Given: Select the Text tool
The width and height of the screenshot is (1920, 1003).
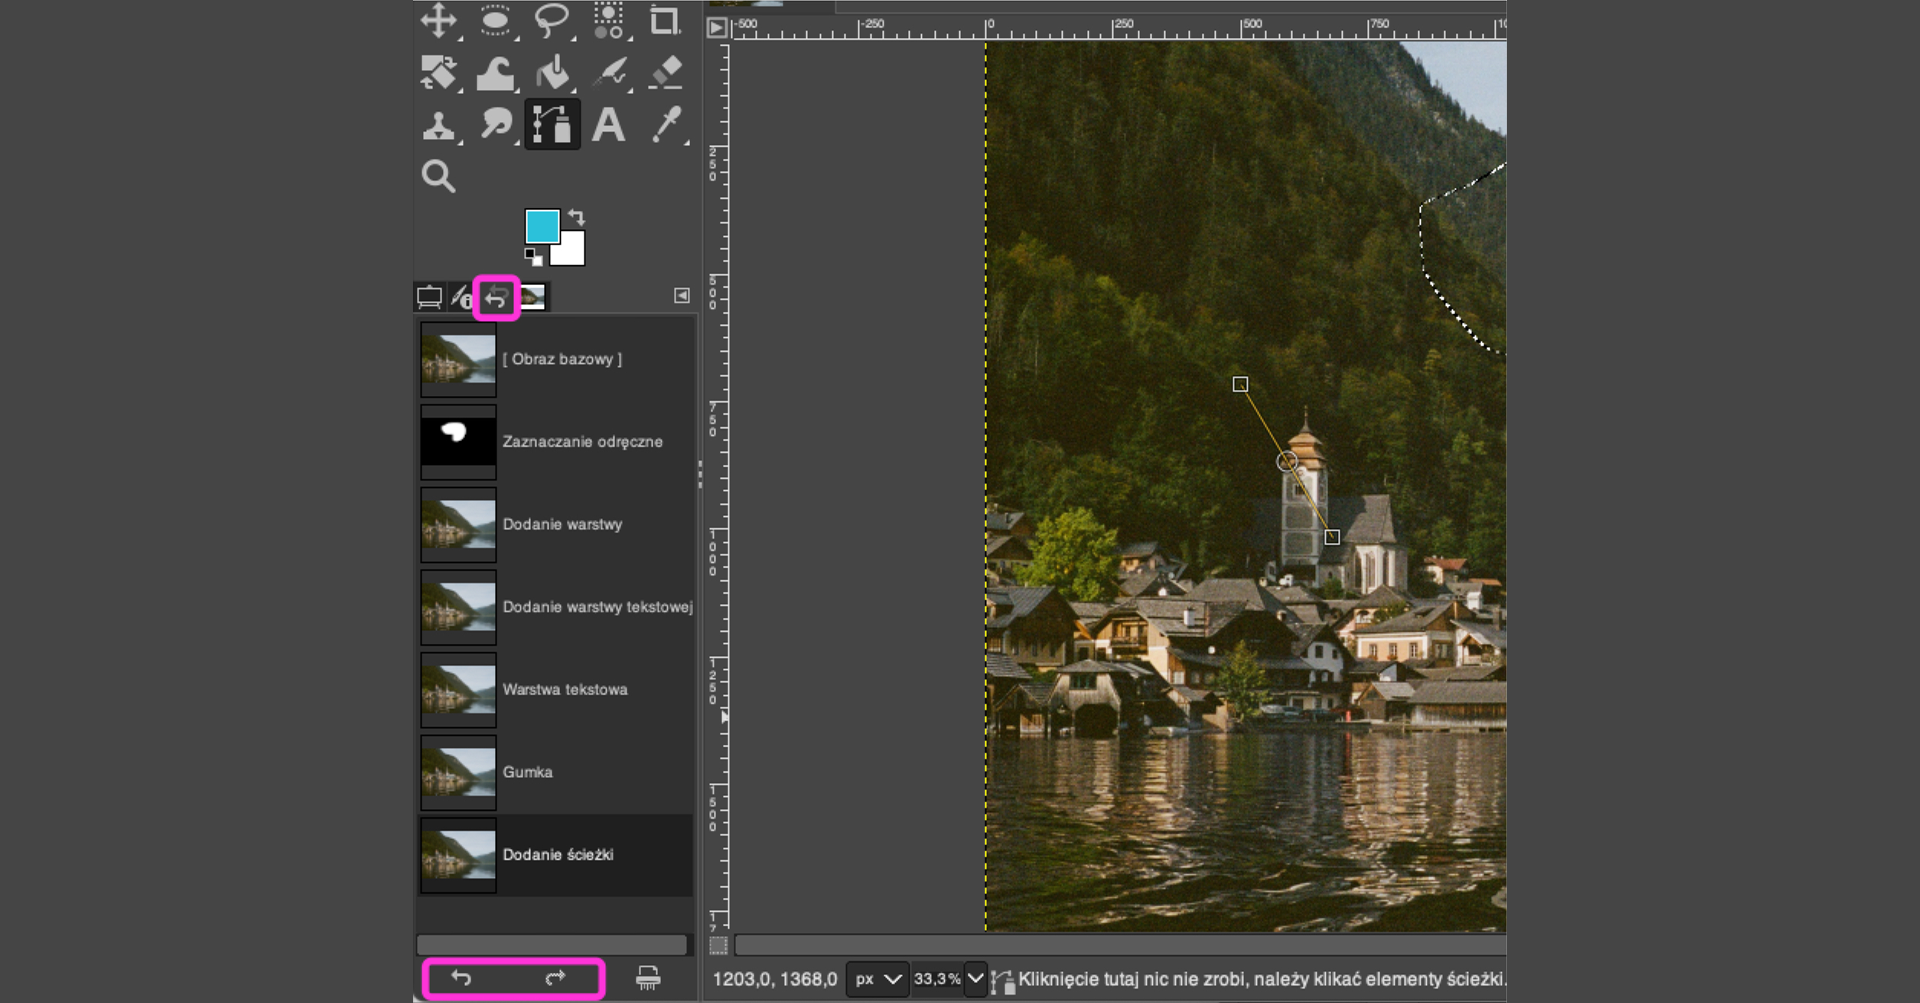Looking at the screenshot, I should [x=608, y=126].
